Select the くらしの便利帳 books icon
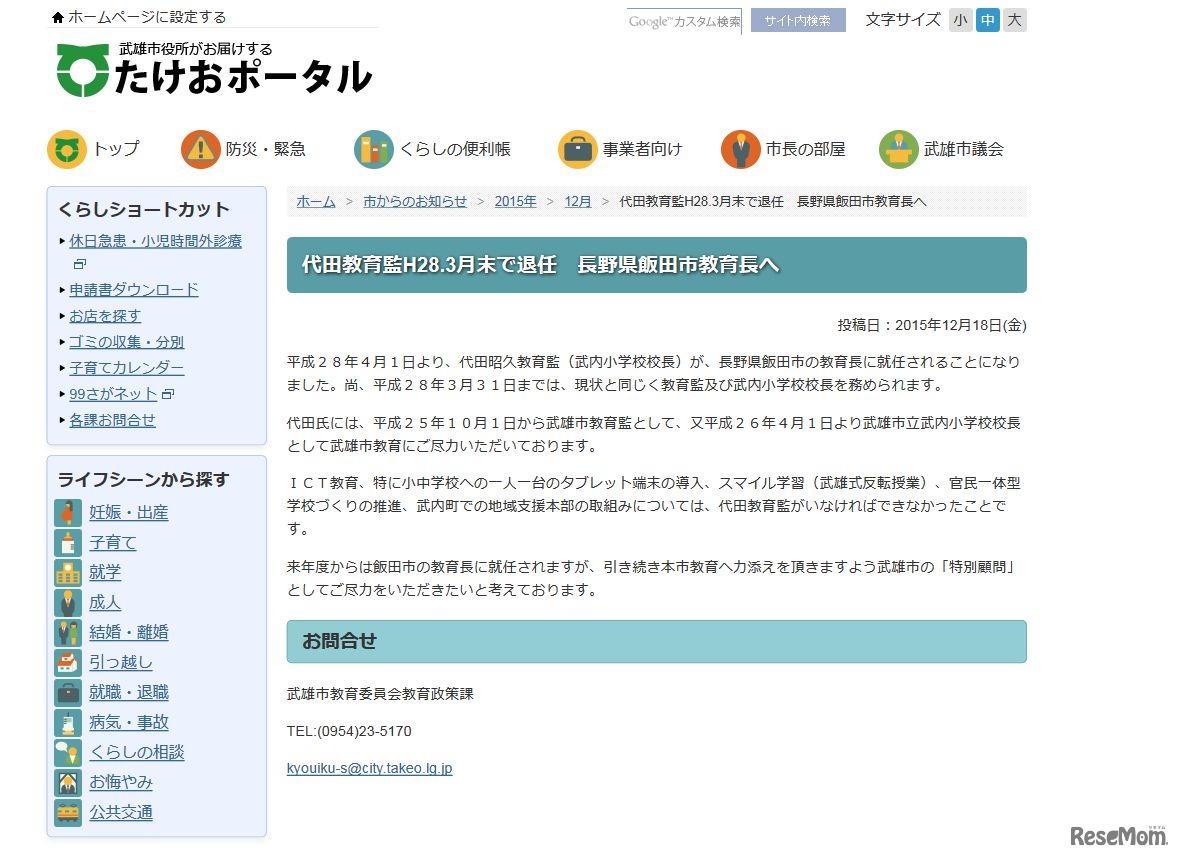This screenshot has height=859, width=1181. [373, 148]
